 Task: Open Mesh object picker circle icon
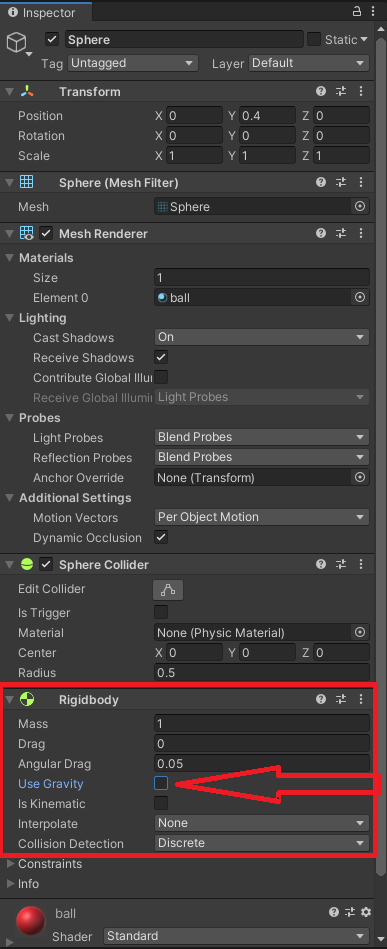tap(360, 206)
